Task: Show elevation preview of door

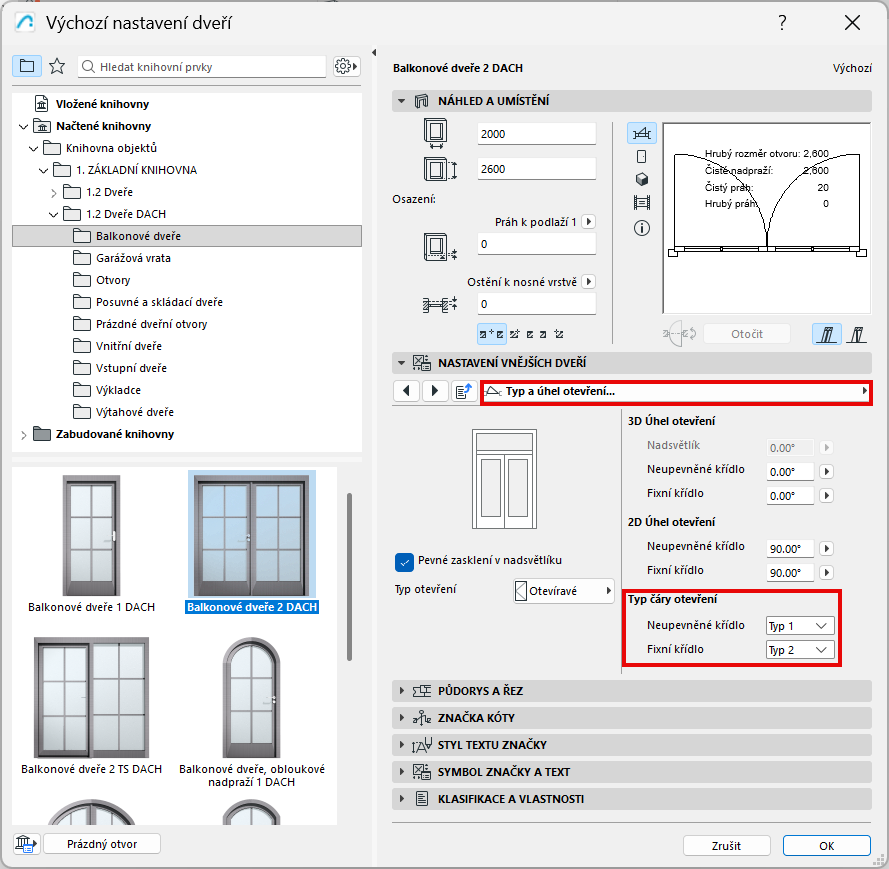Action: tap(642, 156)
